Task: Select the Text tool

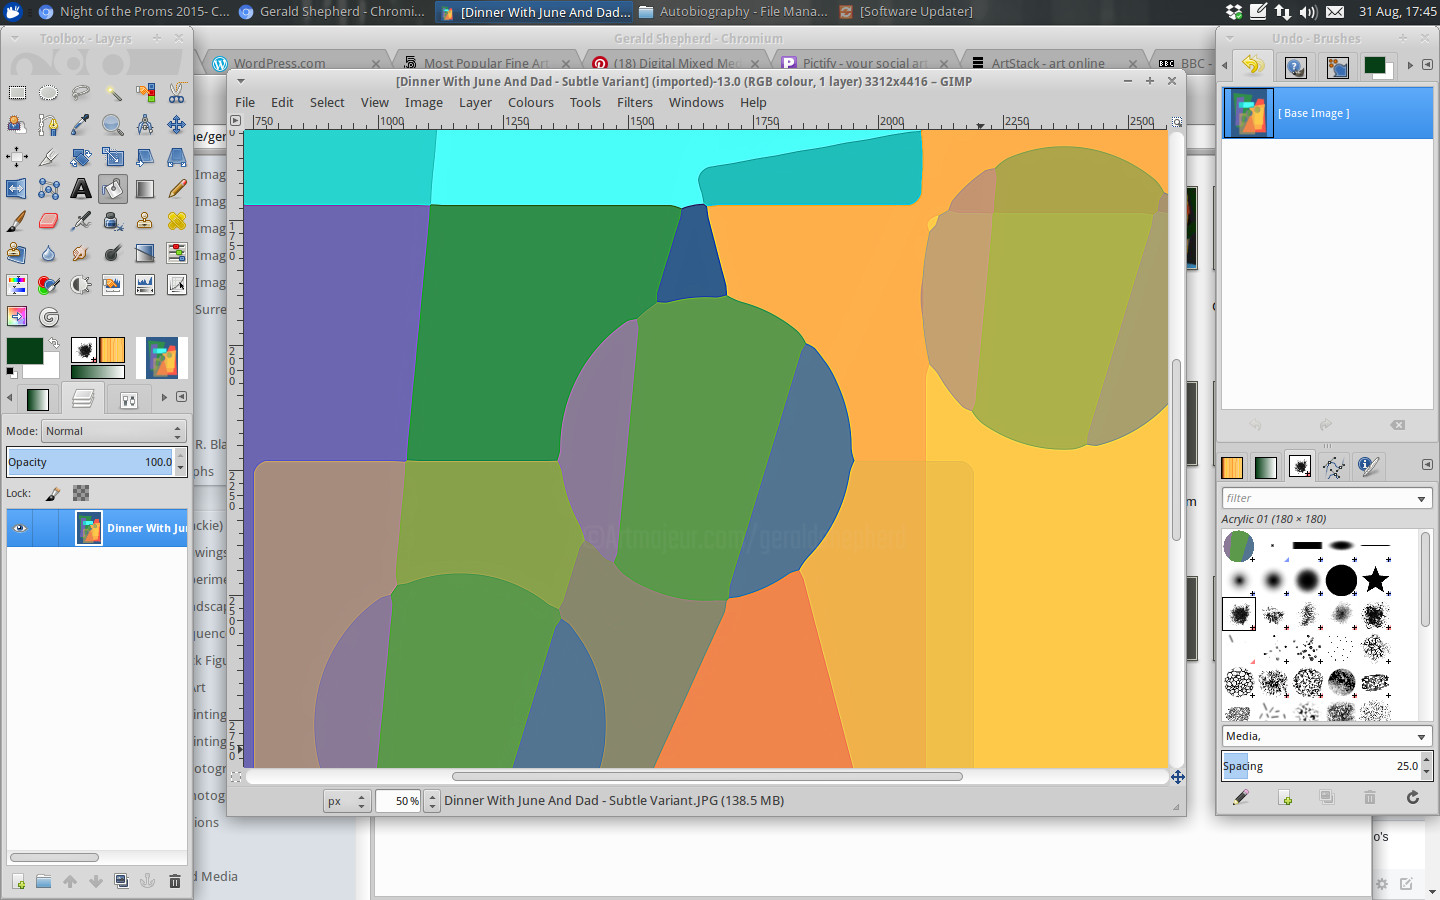Action: tap(81, 189)
